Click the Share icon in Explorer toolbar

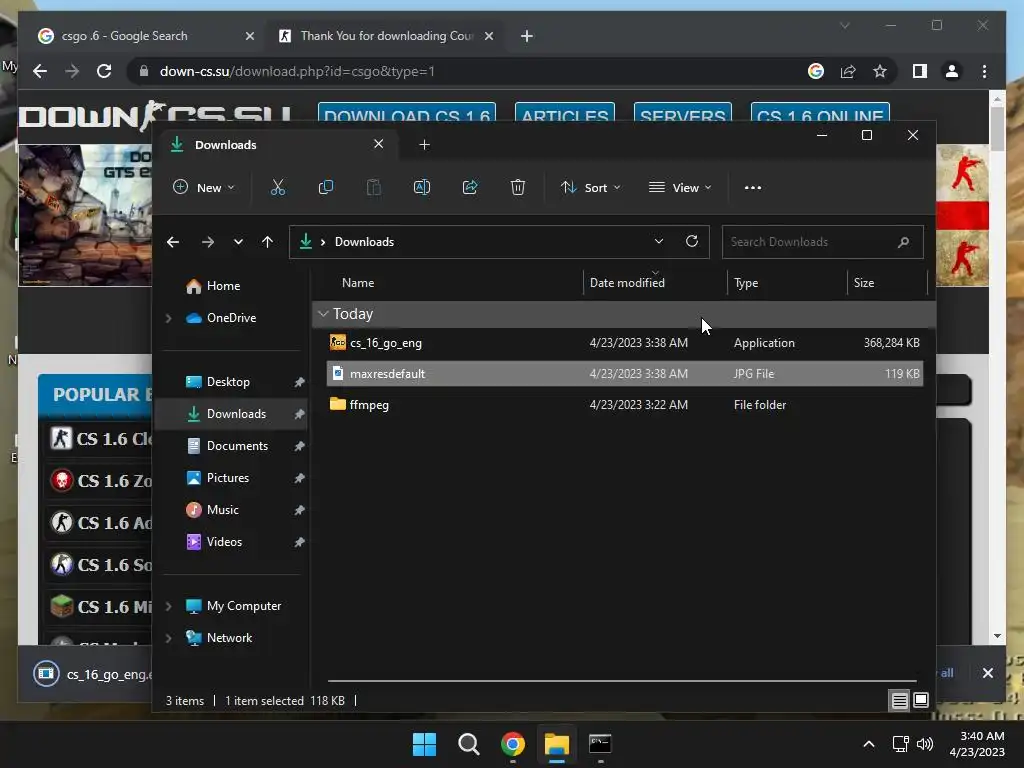click(x=470, y=187)
